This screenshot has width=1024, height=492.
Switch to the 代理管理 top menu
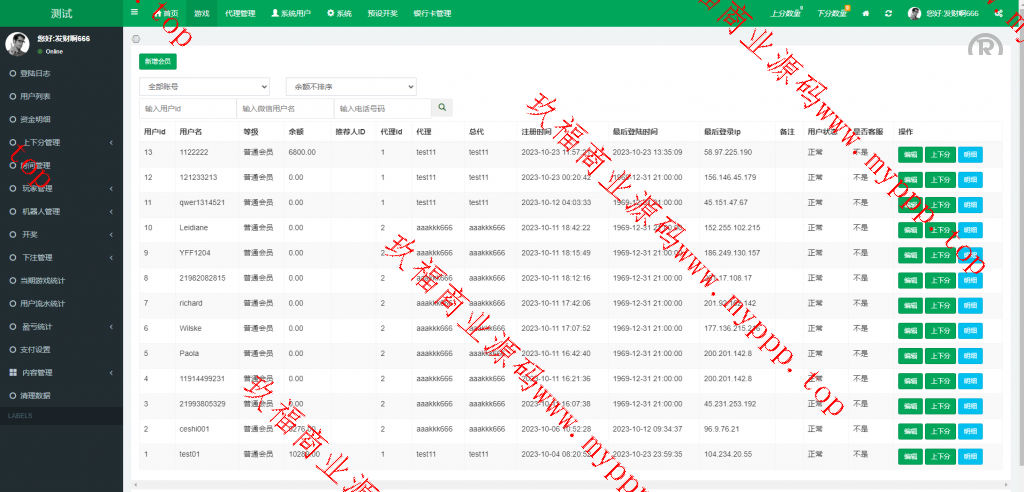coord(240,14)
